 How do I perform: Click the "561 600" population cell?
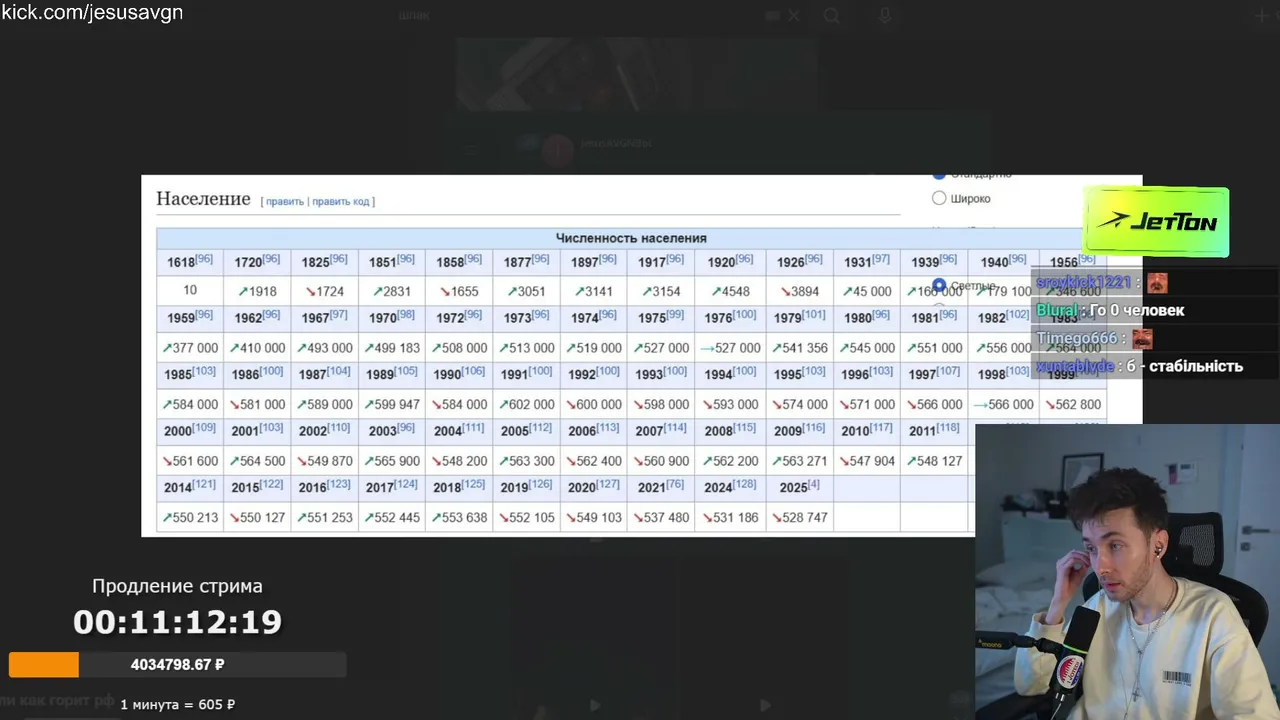pyautogui.click(x=190, y=461)
